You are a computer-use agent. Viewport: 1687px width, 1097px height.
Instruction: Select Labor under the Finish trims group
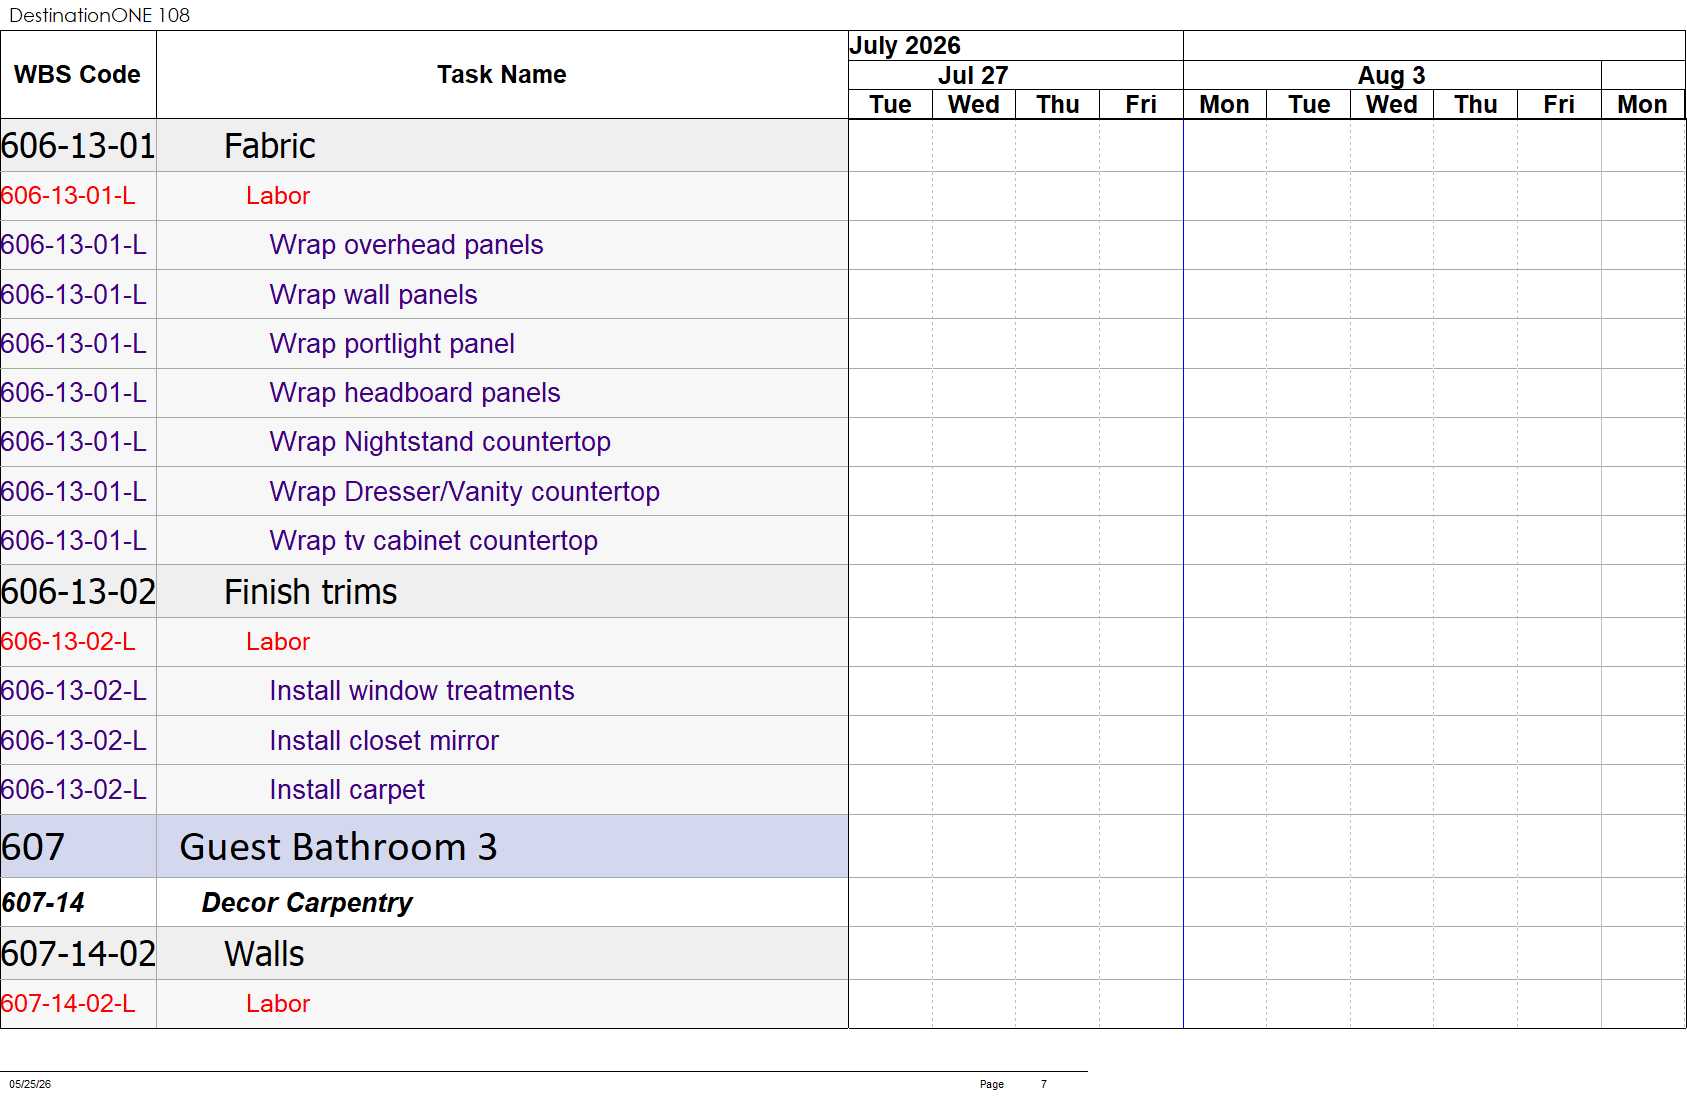(x=278, y=642)
